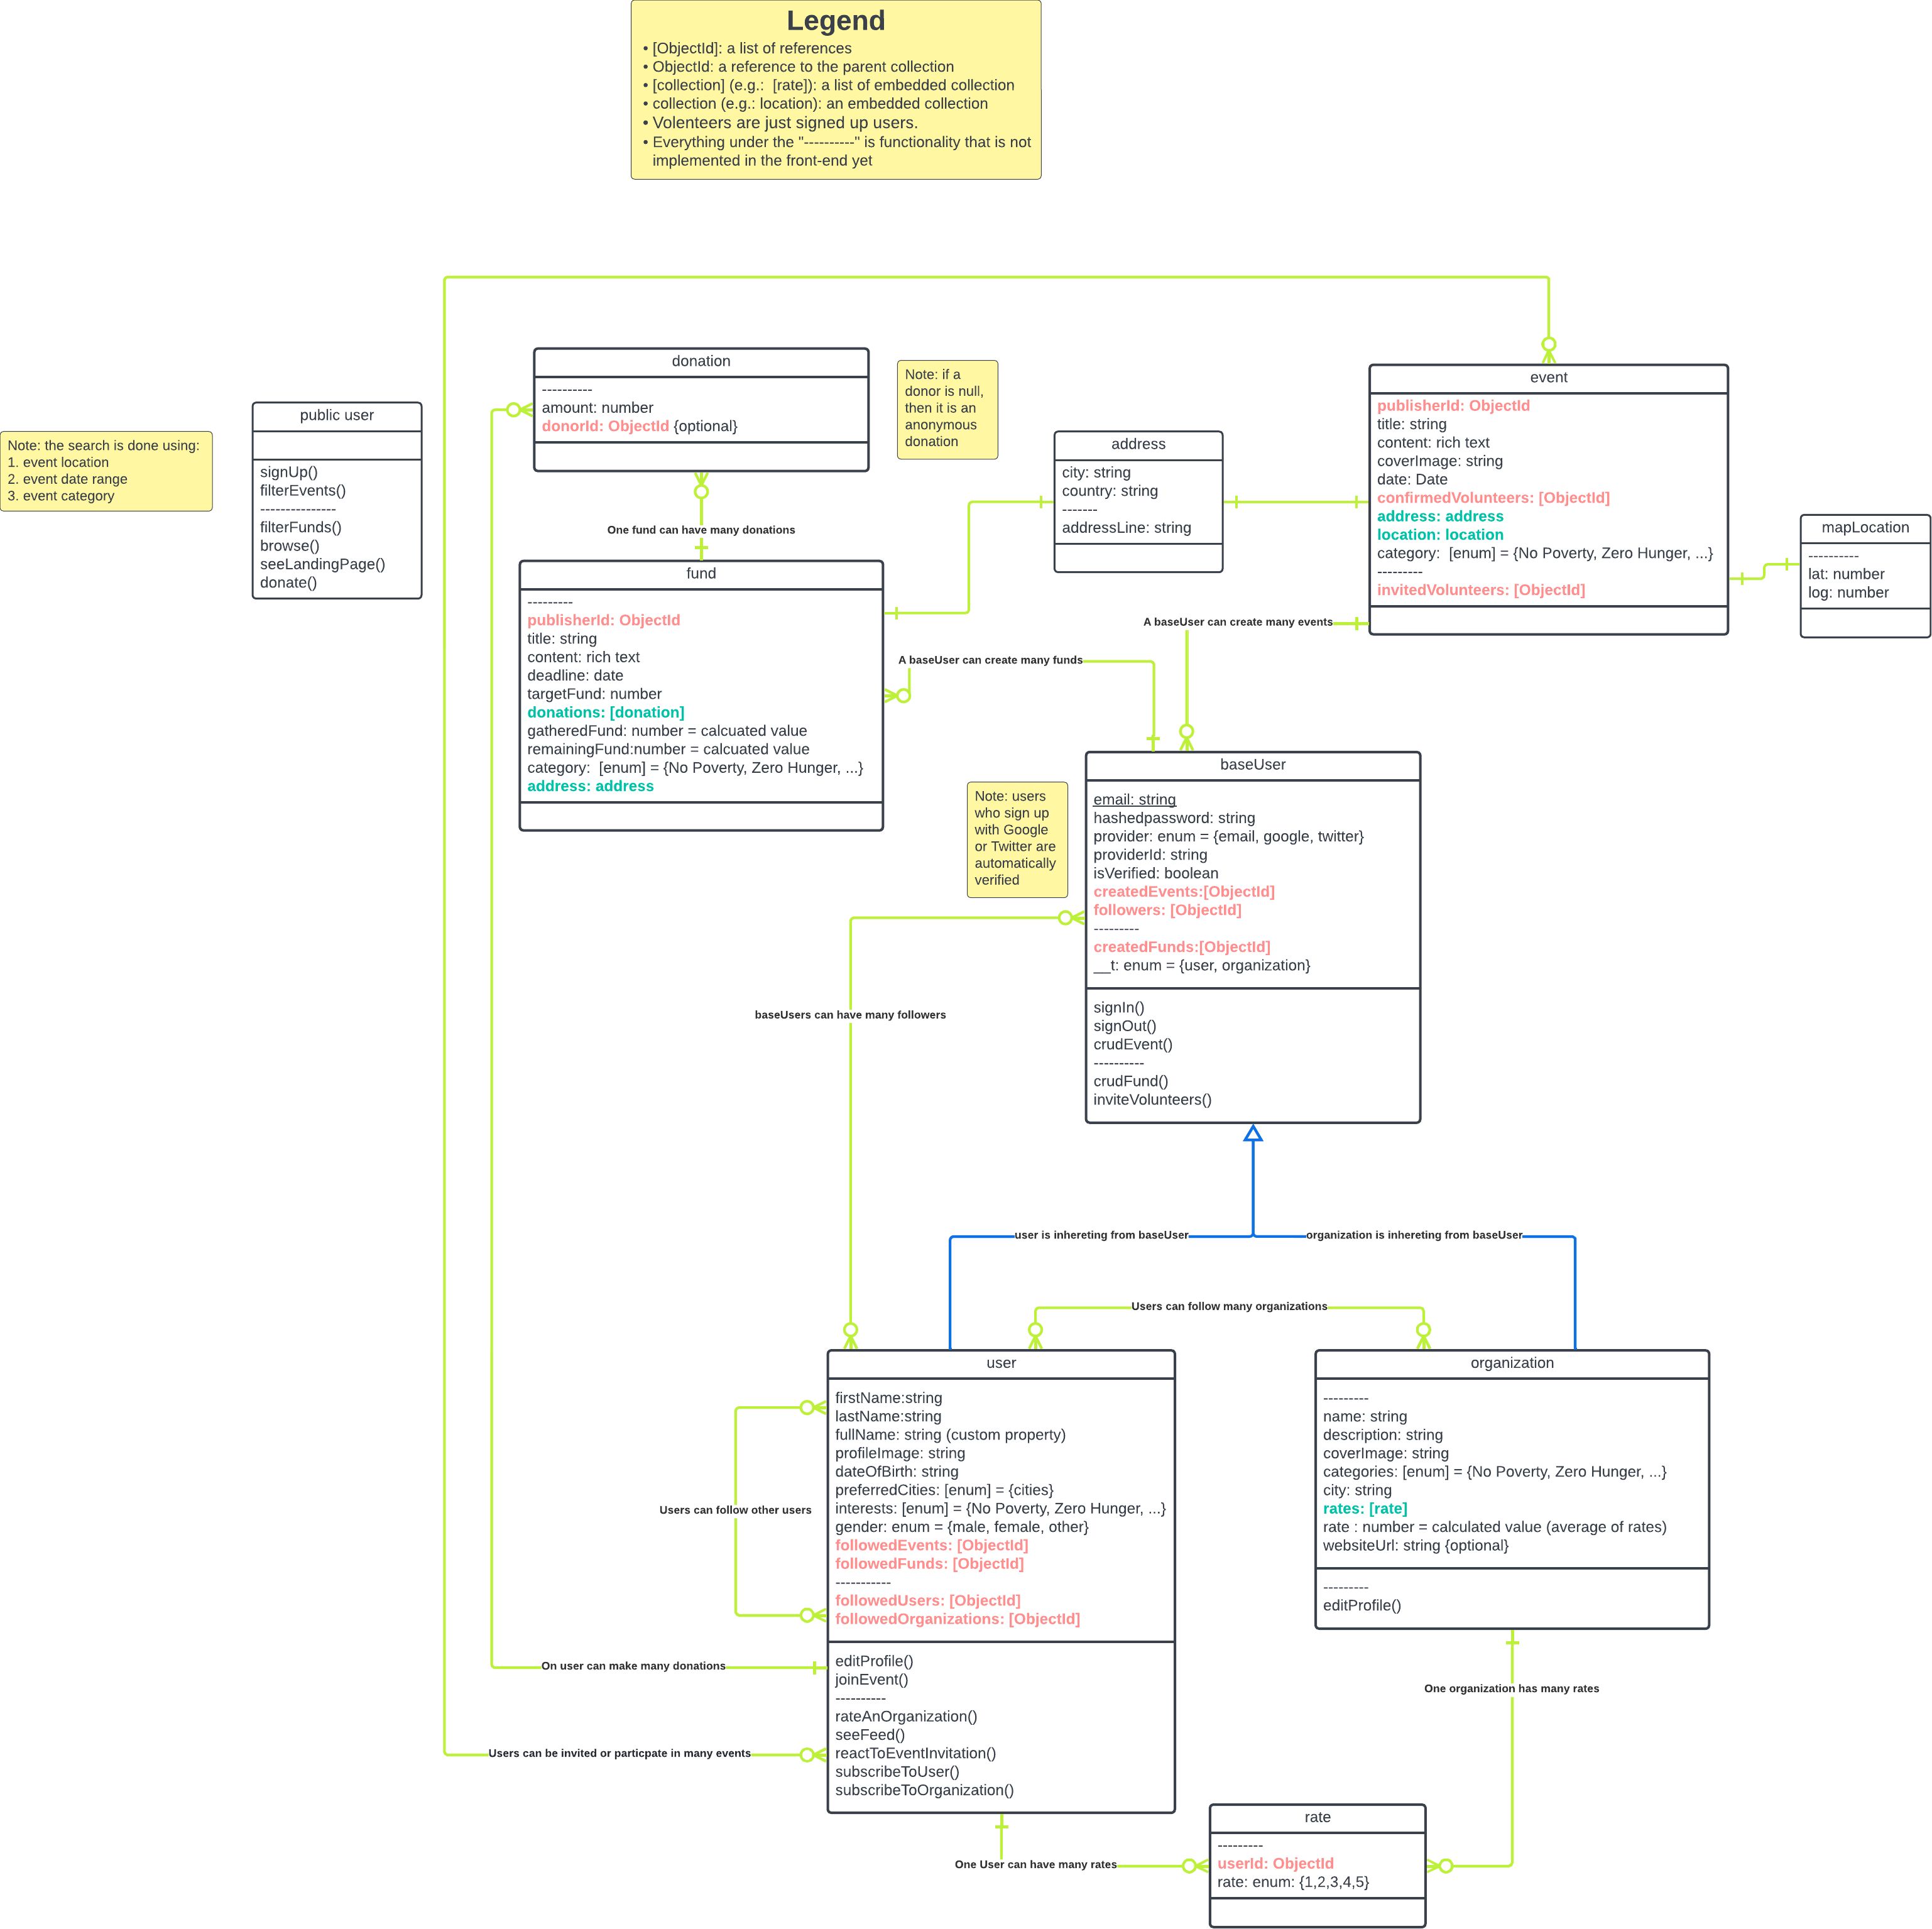Select the mapLocation class header

tap(1864, 527)
